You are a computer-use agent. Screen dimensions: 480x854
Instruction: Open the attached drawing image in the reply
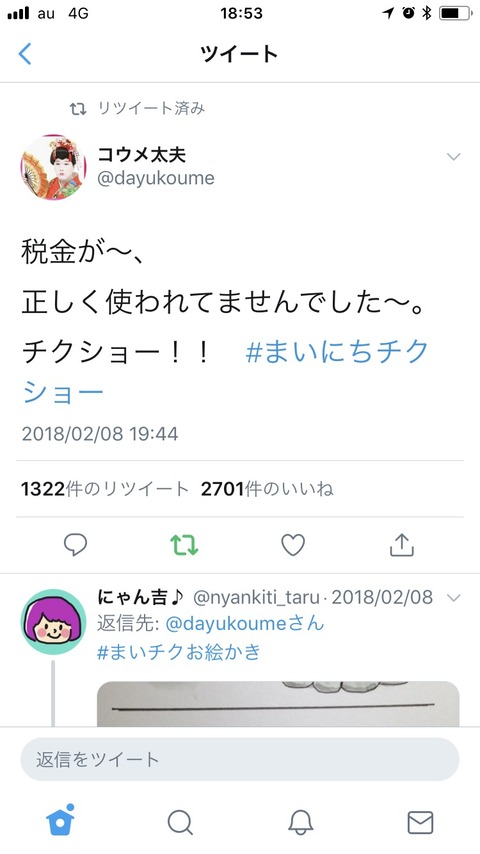click(278, 704)
